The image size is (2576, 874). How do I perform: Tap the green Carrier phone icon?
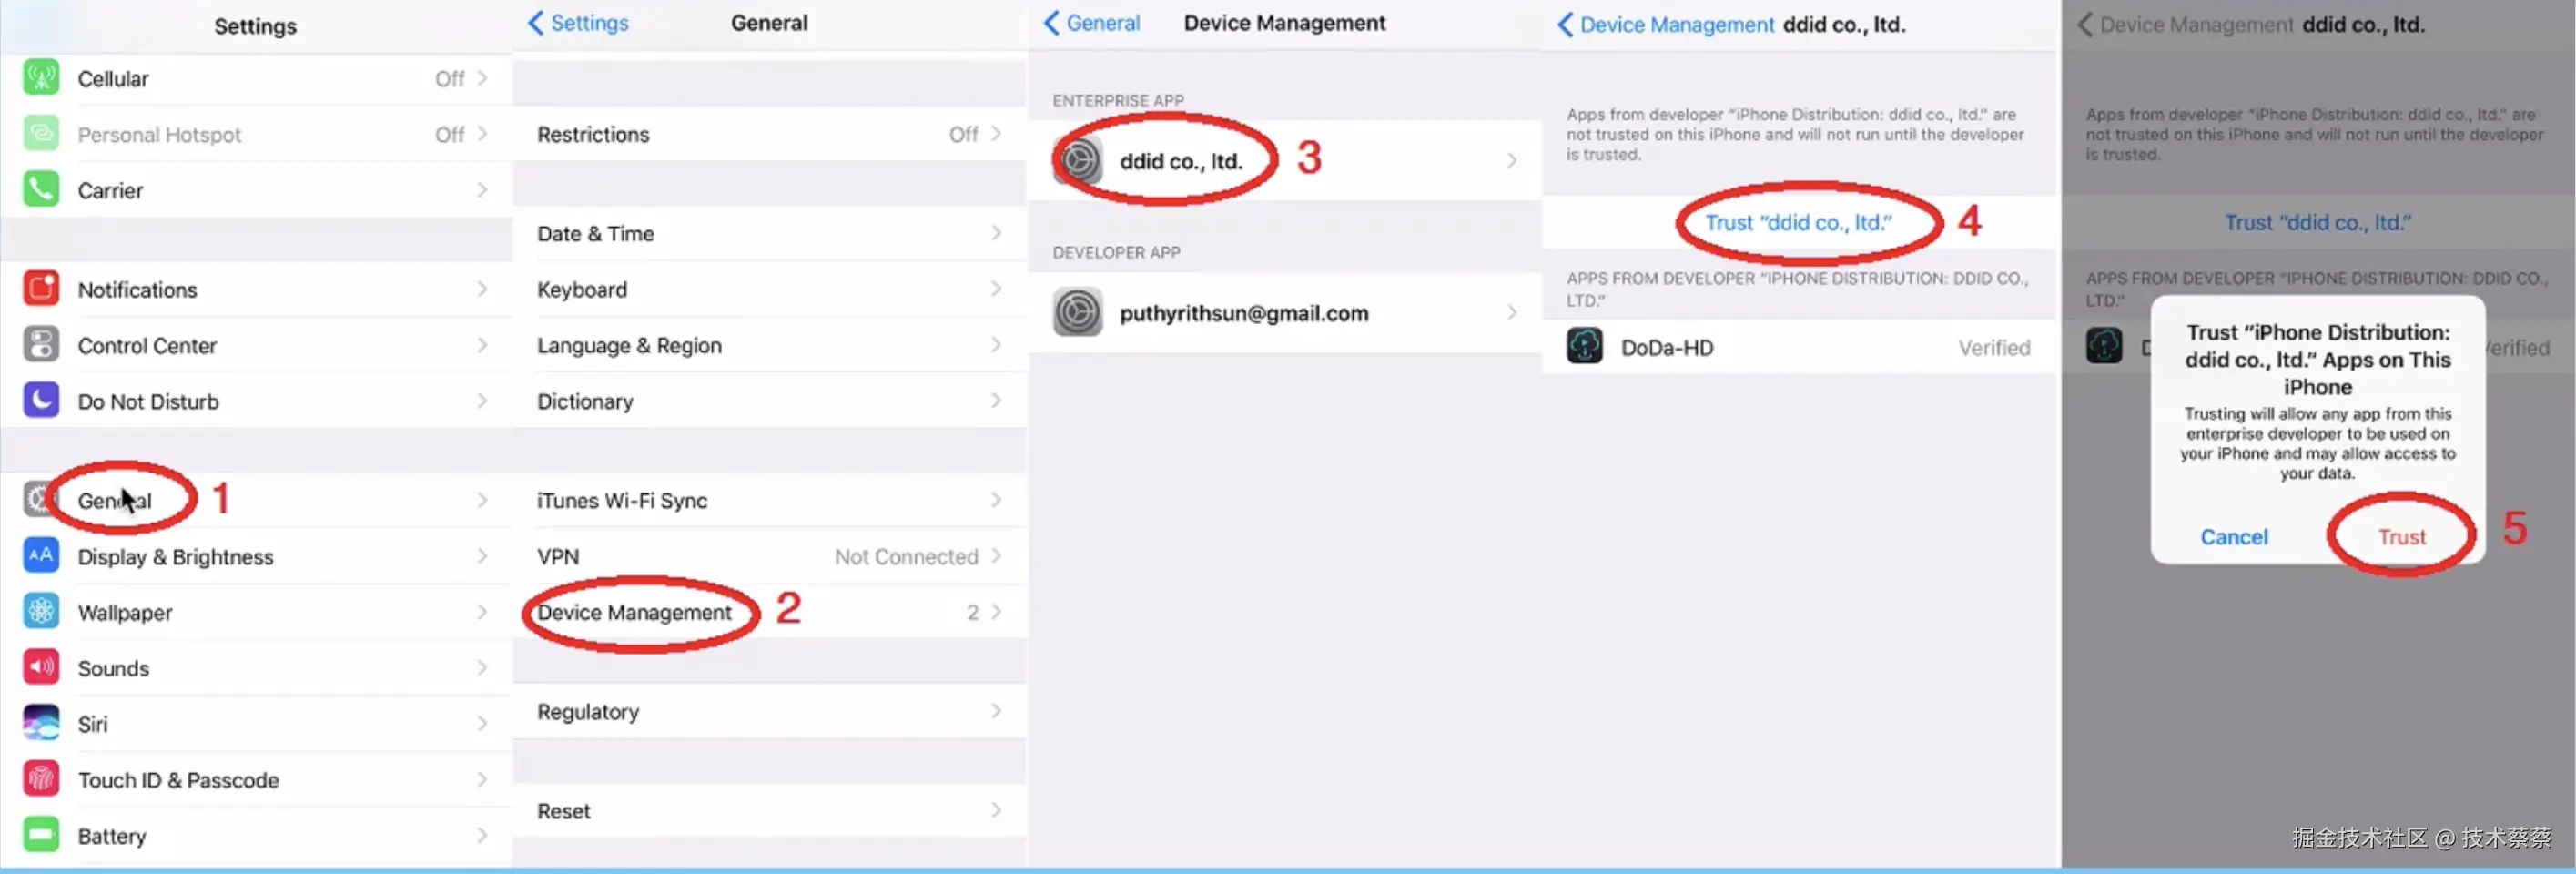(x=41, y=190)
